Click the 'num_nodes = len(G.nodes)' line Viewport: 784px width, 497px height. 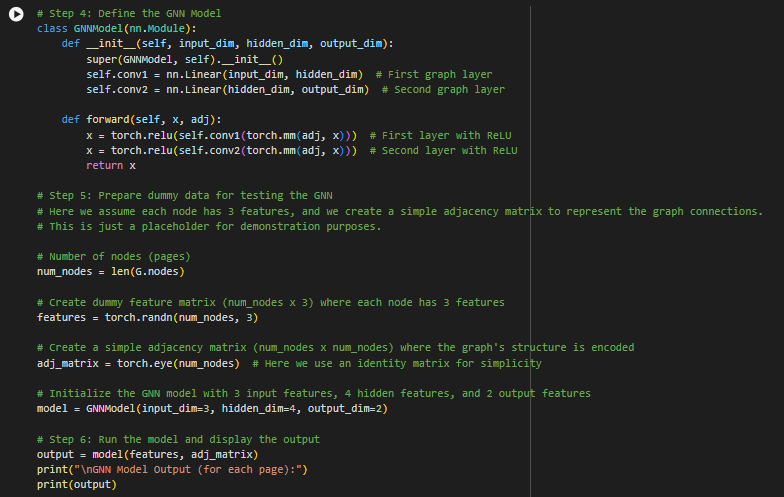coord(110,272)
